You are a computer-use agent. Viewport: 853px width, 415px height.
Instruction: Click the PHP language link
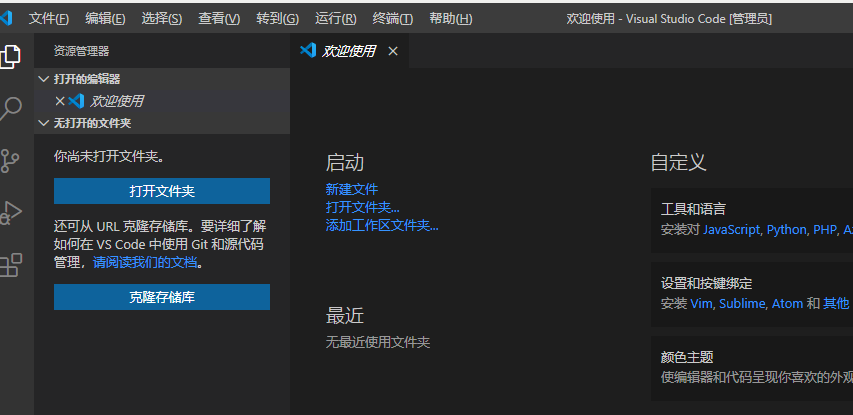825,230
